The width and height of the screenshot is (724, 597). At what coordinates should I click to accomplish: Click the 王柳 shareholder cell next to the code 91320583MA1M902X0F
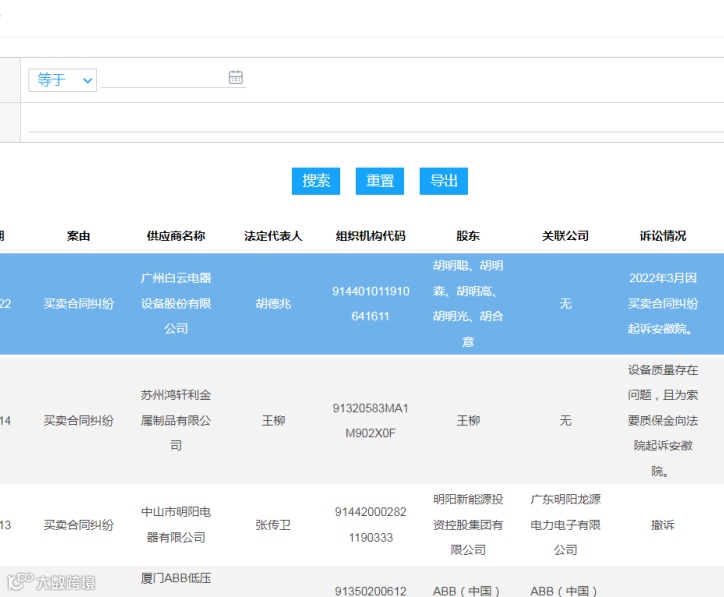[468, 420]
